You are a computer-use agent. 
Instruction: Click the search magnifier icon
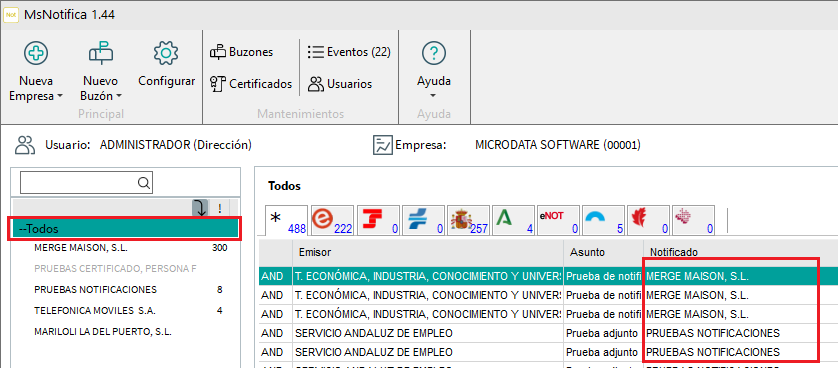(x=144, y=183)
